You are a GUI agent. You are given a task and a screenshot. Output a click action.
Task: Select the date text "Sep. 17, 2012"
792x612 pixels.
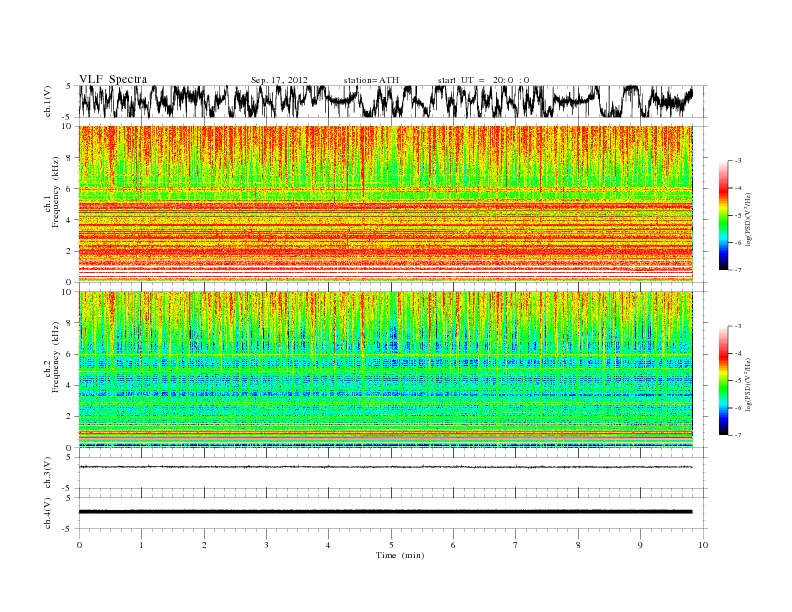[x=279, y=80]
